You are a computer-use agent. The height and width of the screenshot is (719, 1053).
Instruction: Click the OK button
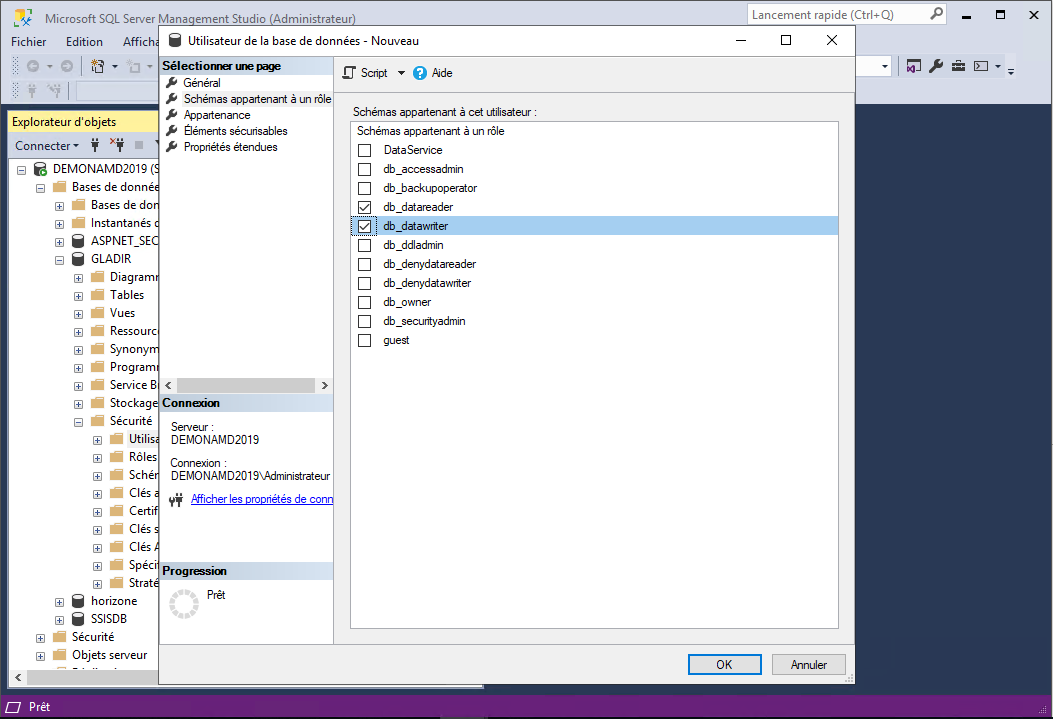(724, 664)
